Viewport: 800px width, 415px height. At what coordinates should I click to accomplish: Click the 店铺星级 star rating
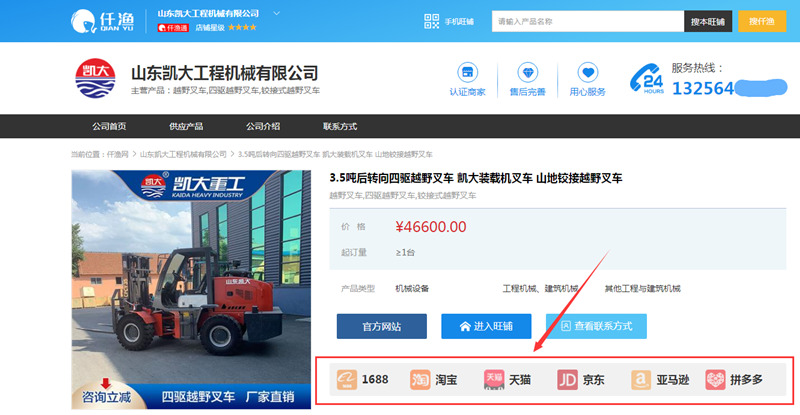242,27
